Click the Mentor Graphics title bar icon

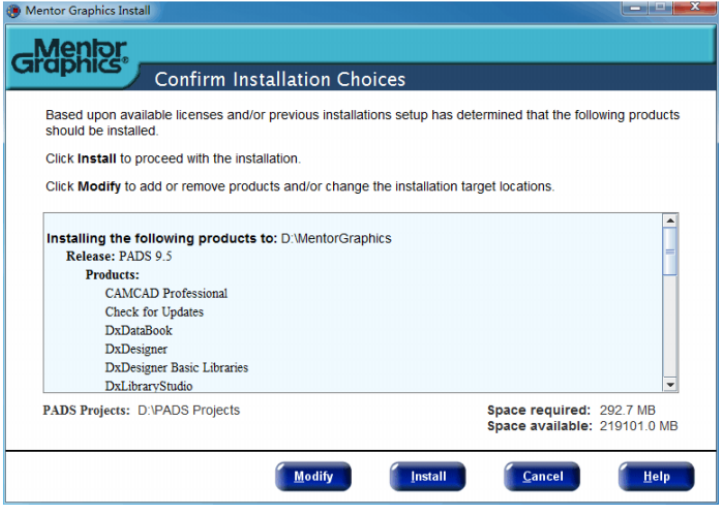click(x=14, y=11)
